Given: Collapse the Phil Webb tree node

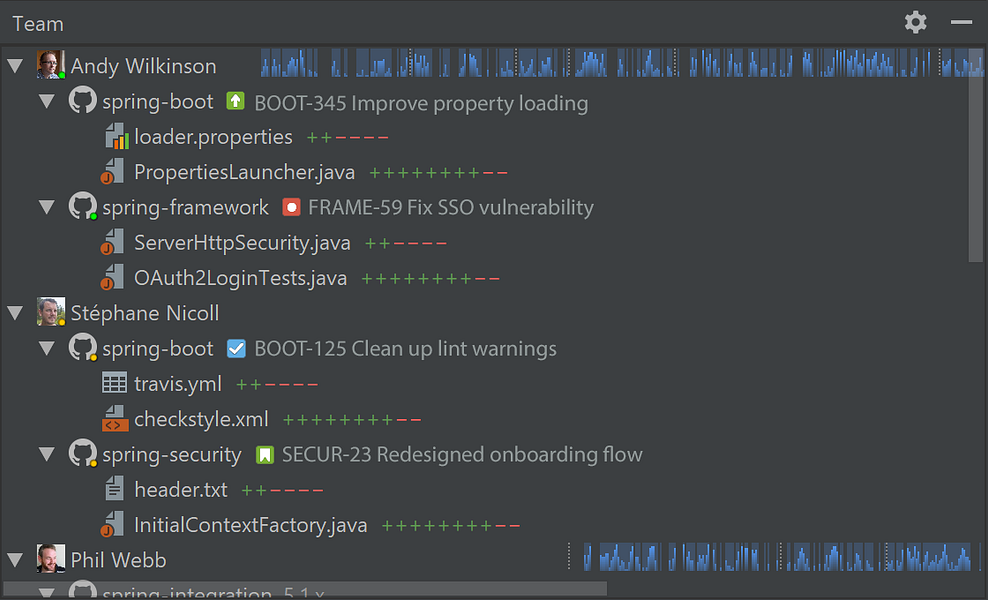Looking at the screenshot, I should pos(15,560).
